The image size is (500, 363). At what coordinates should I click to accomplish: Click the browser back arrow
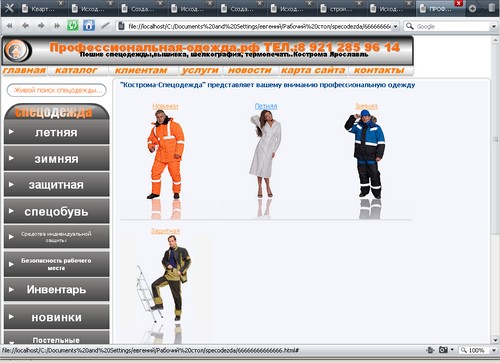tap(25, 26)
